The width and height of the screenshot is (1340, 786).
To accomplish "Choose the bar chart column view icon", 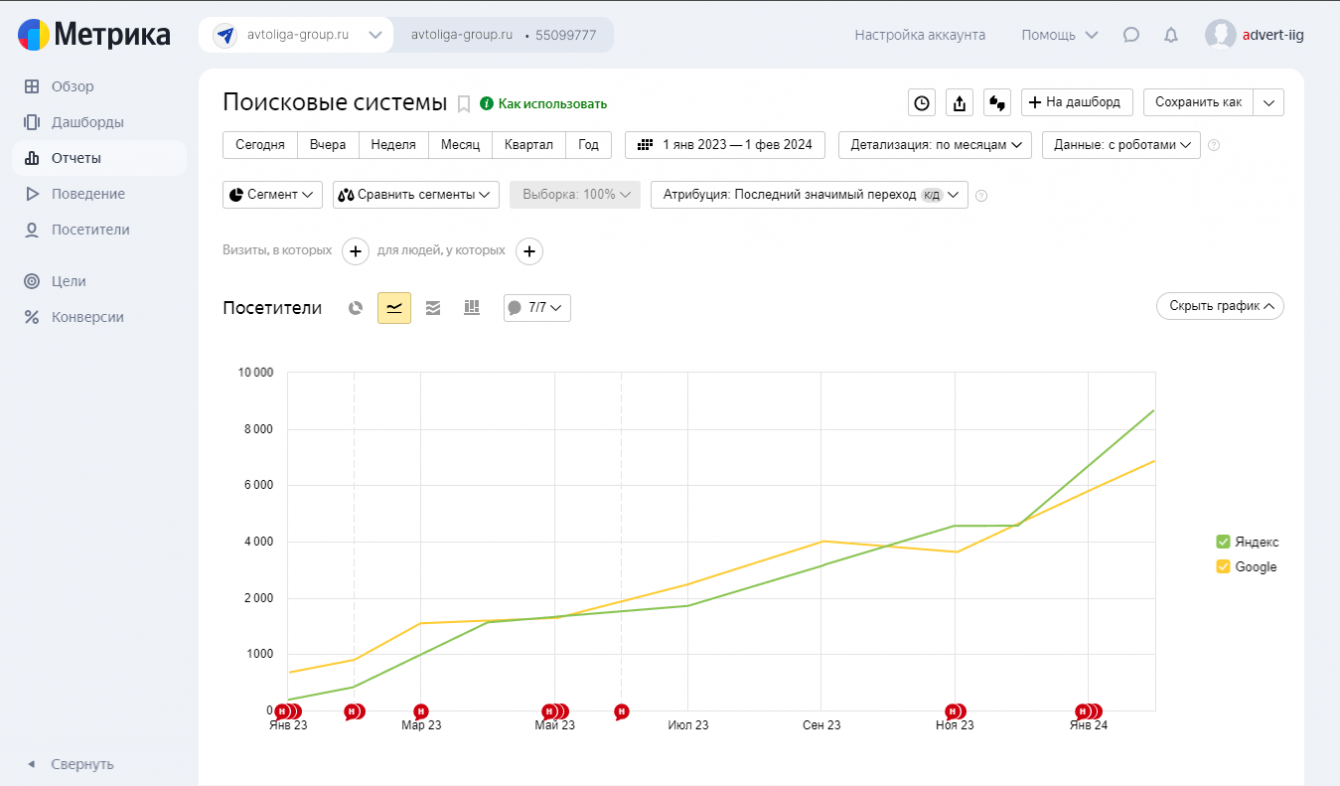I will click(472, 308).
